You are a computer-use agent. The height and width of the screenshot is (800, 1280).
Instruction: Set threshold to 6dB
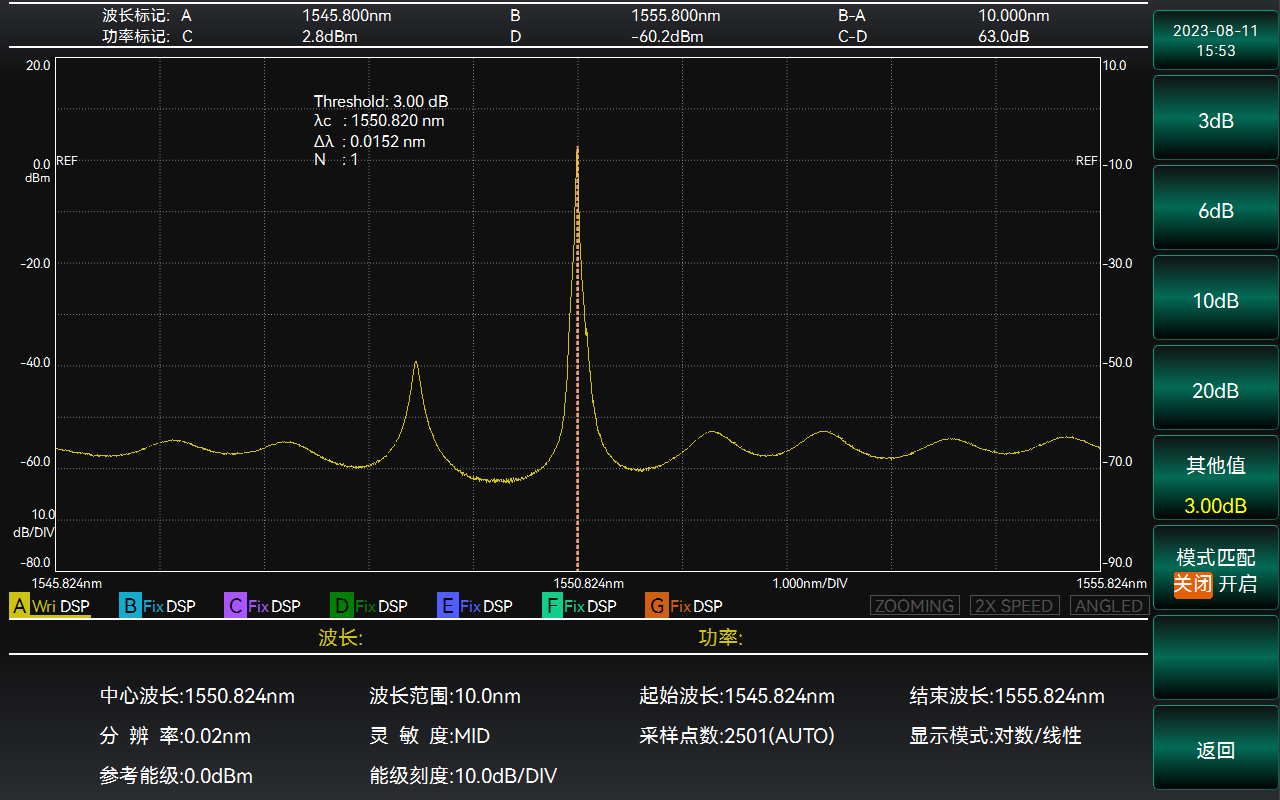pos(1215,211)
